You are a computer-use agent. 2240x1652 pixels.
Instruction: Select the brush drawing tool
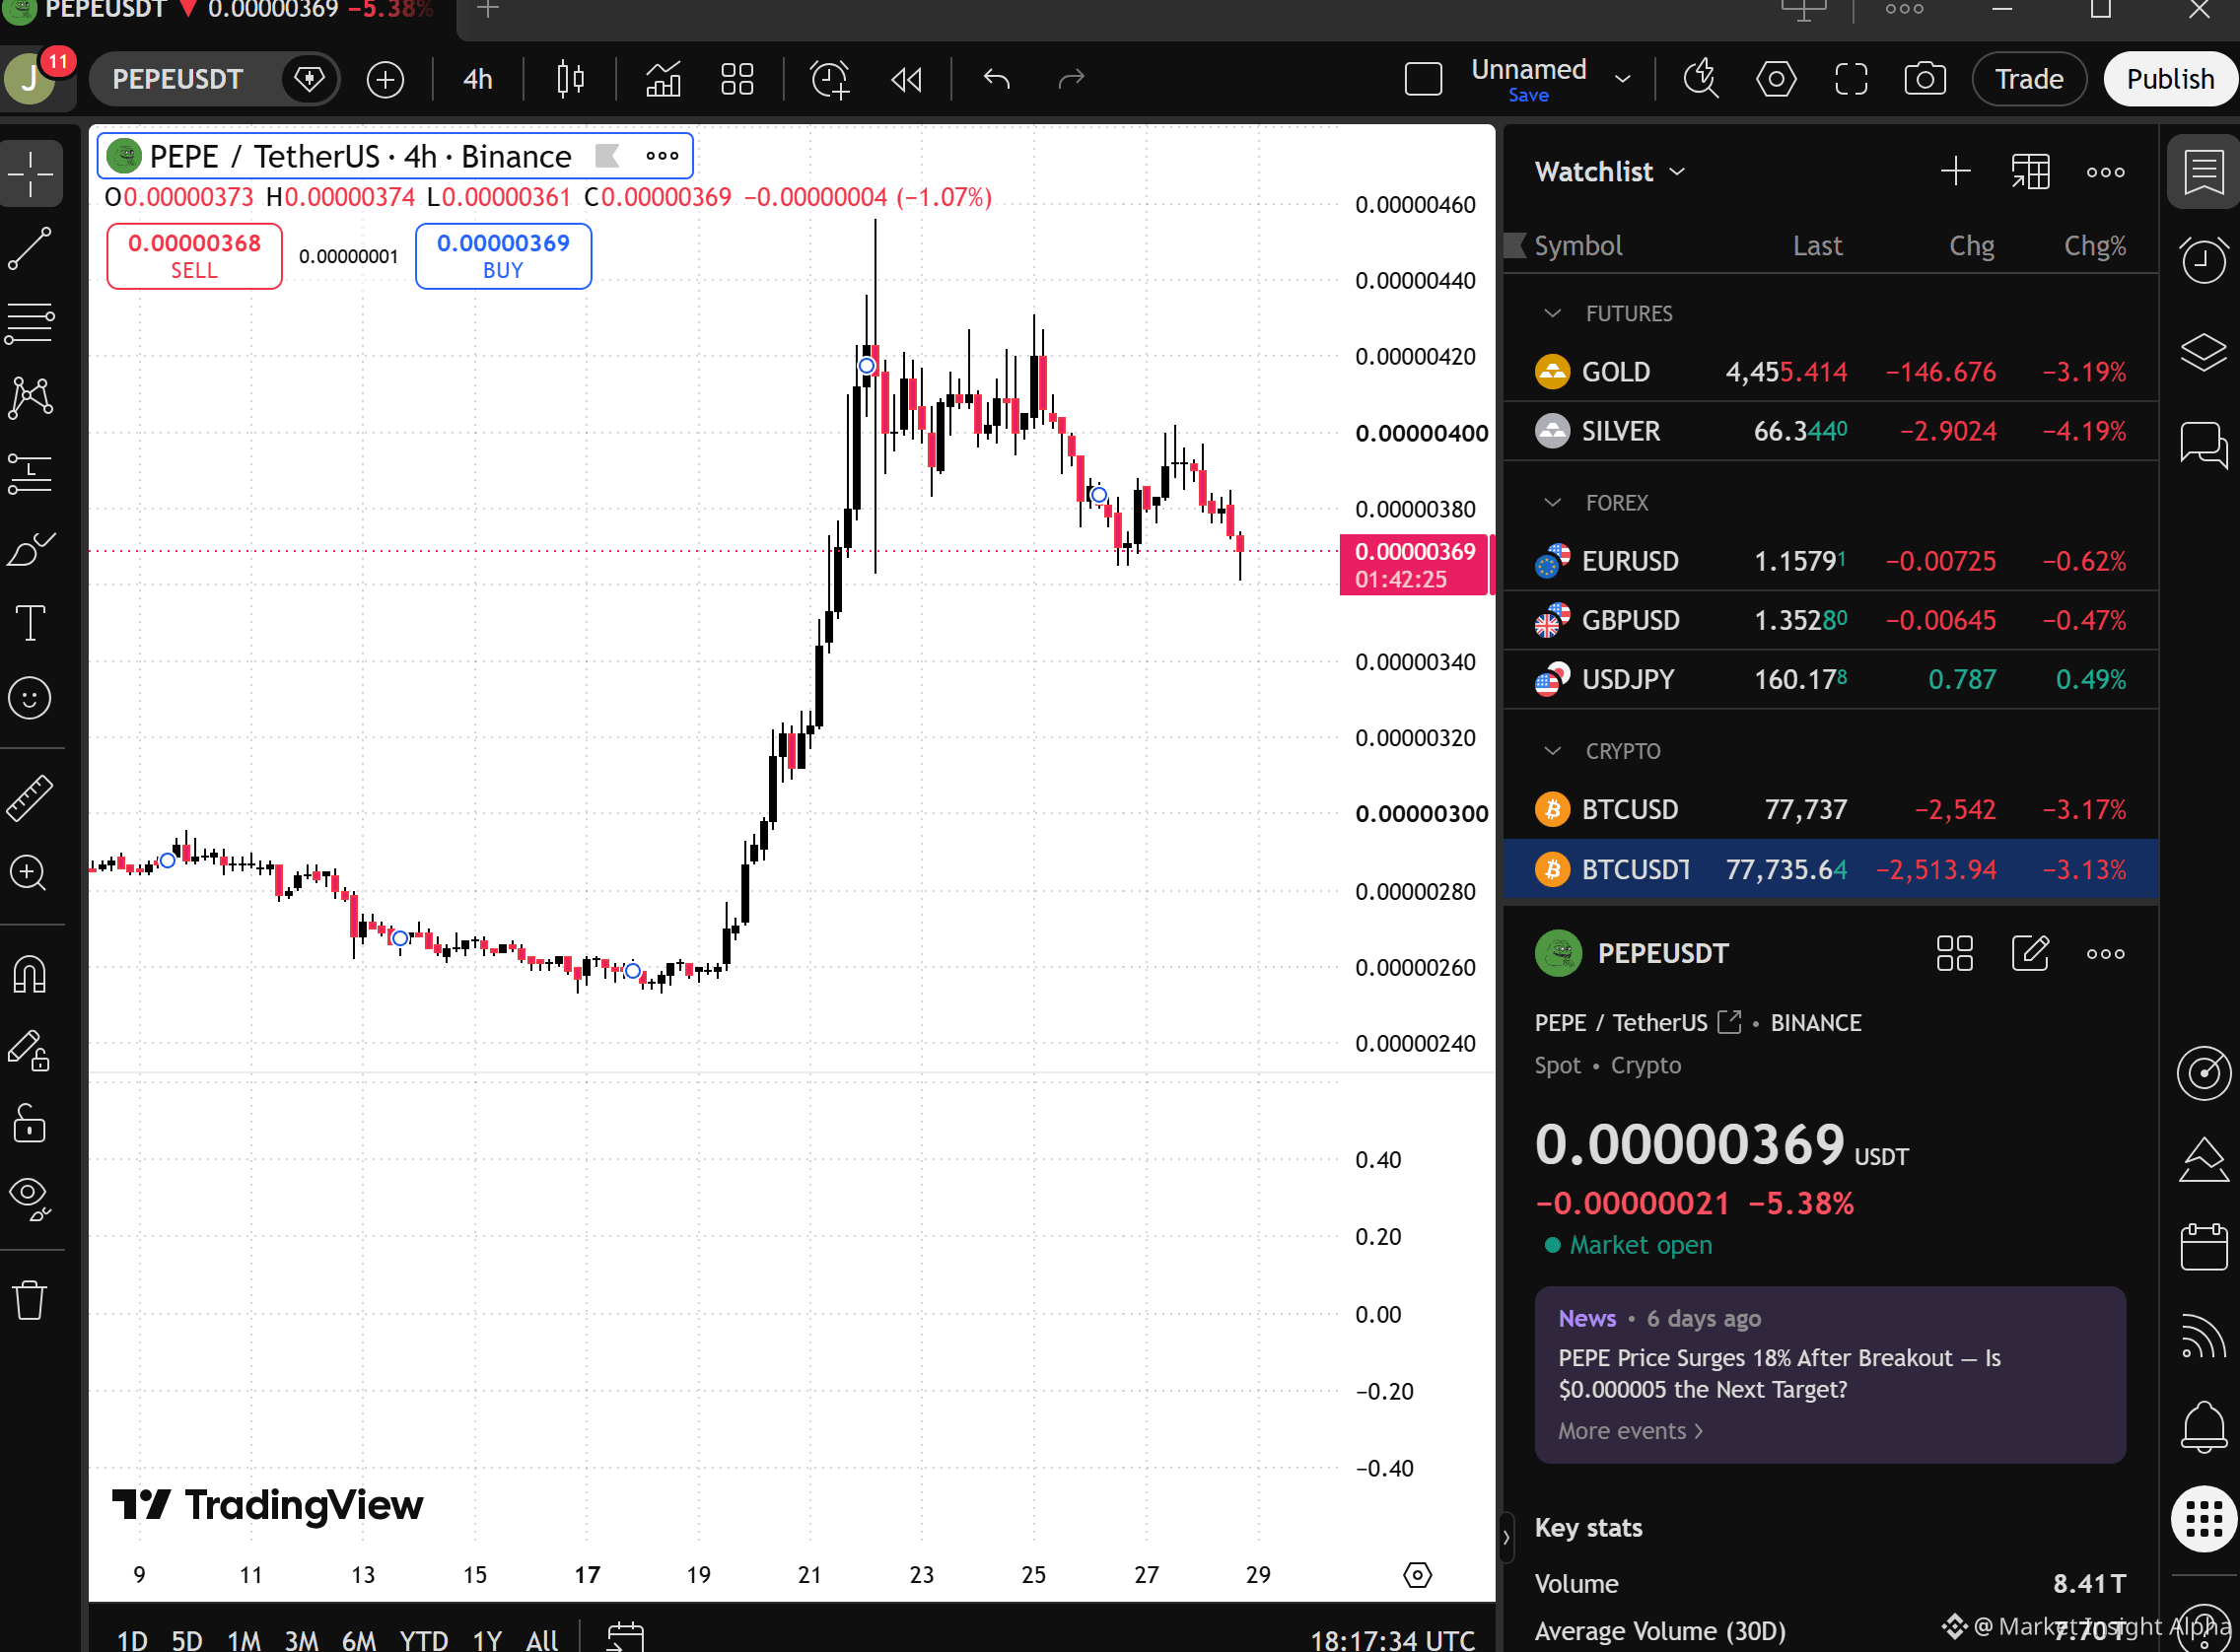click(x=30, y=548)
